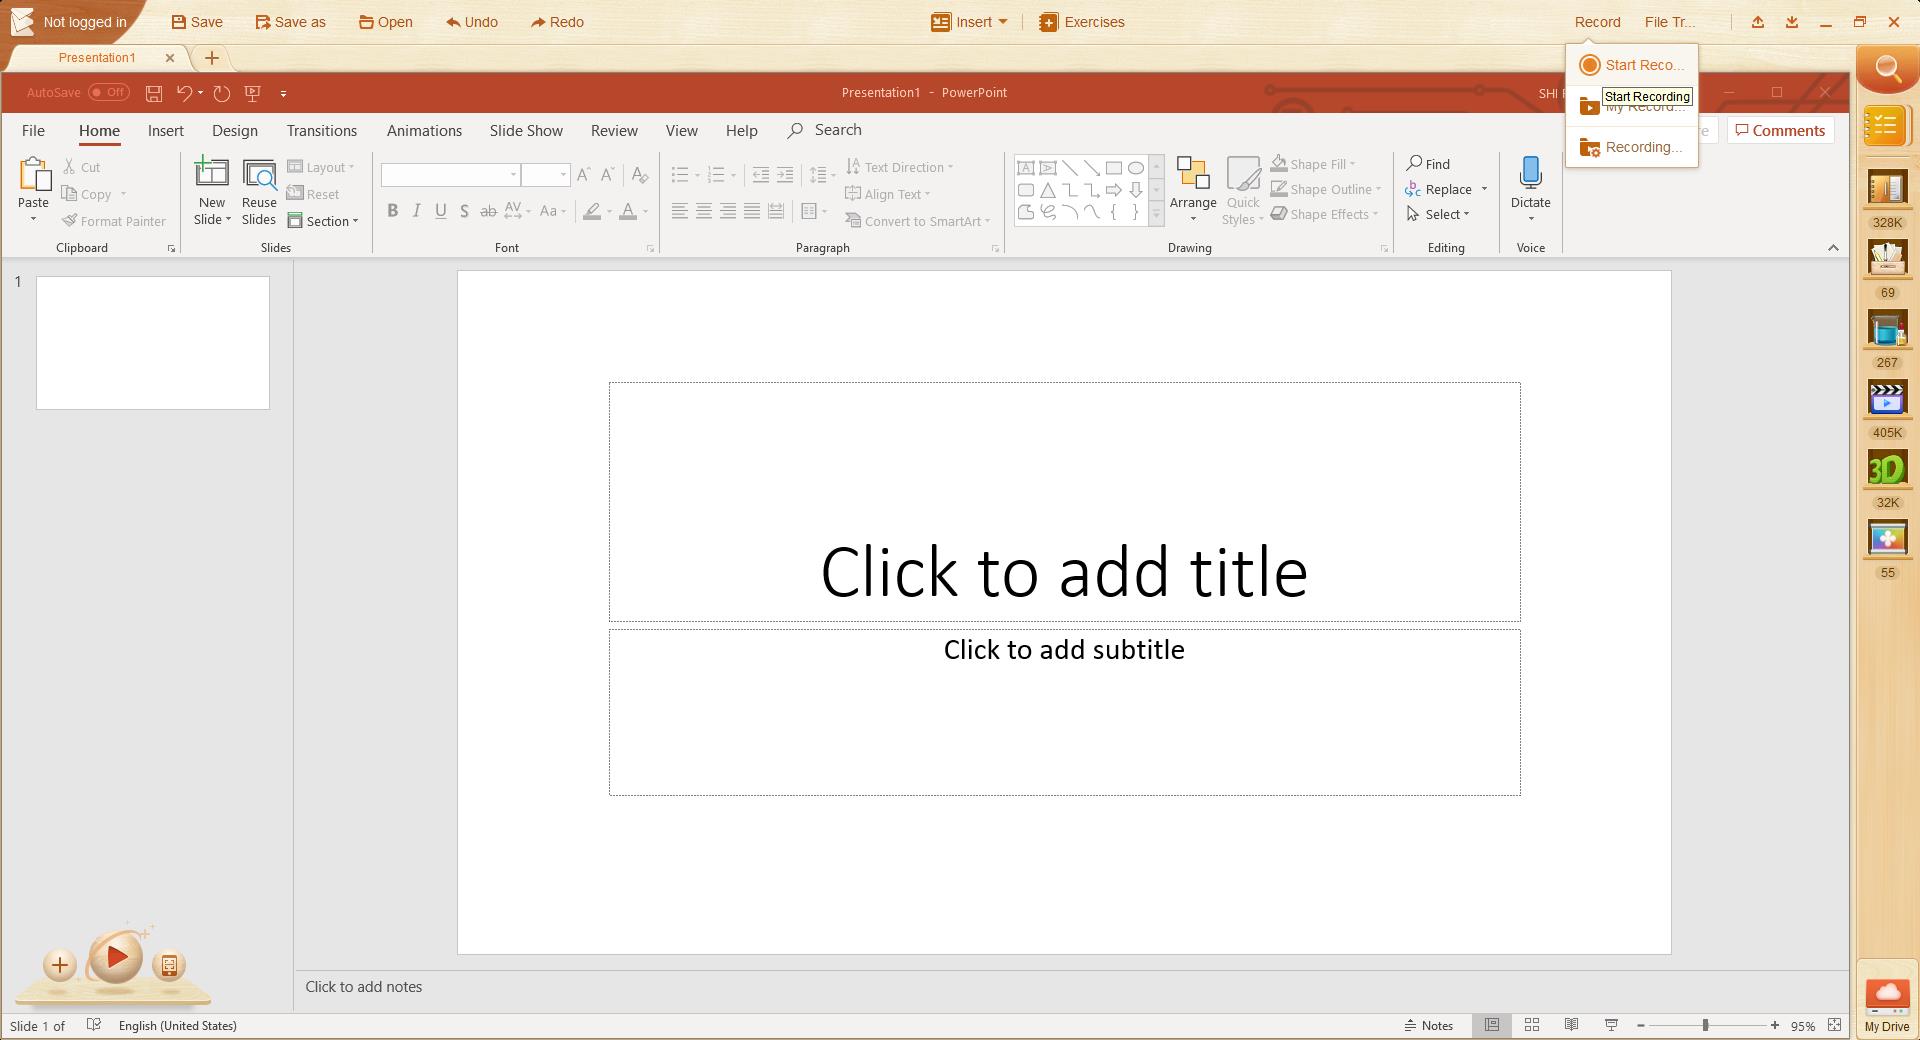Screen dimensions: 1920x1040
Task: Expand the Section dropdown
Action: (323, 221)
